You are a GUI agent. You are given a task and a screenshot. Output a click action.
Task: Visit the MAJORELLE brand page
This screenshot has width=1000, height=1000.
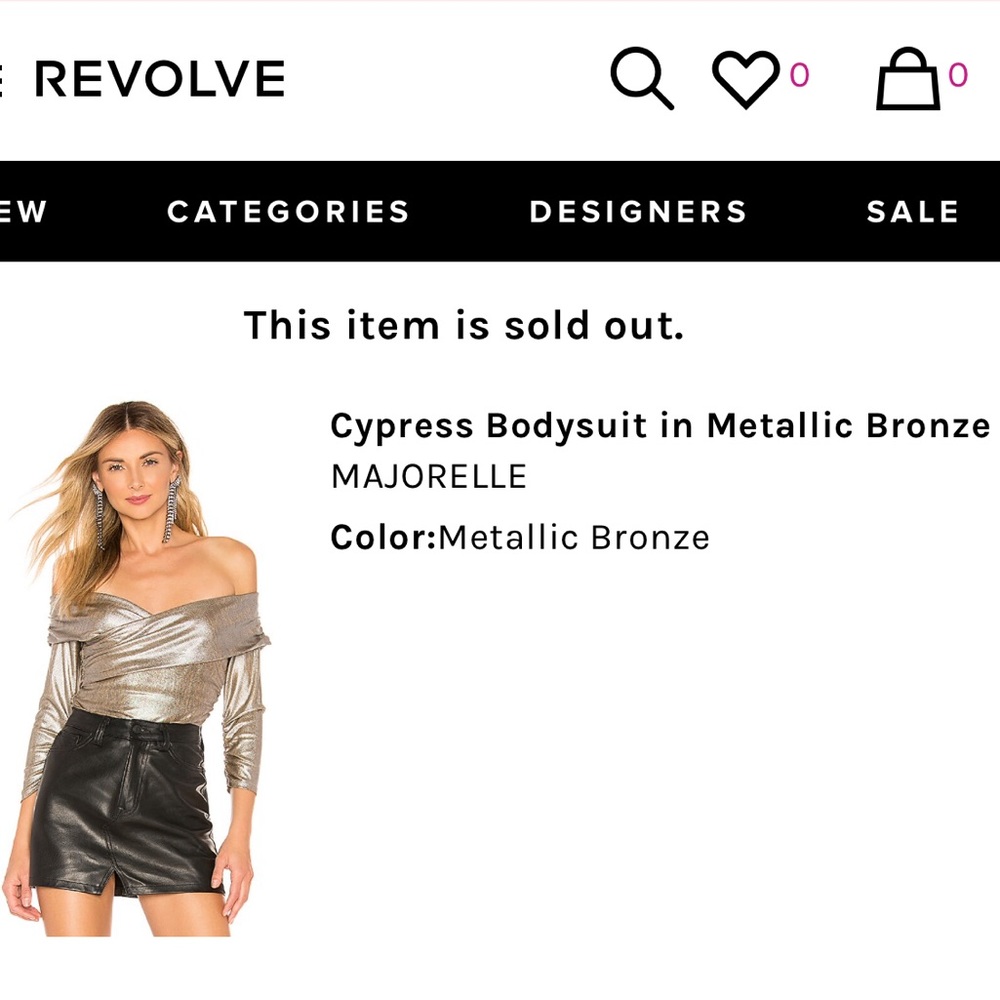(428, 476)
